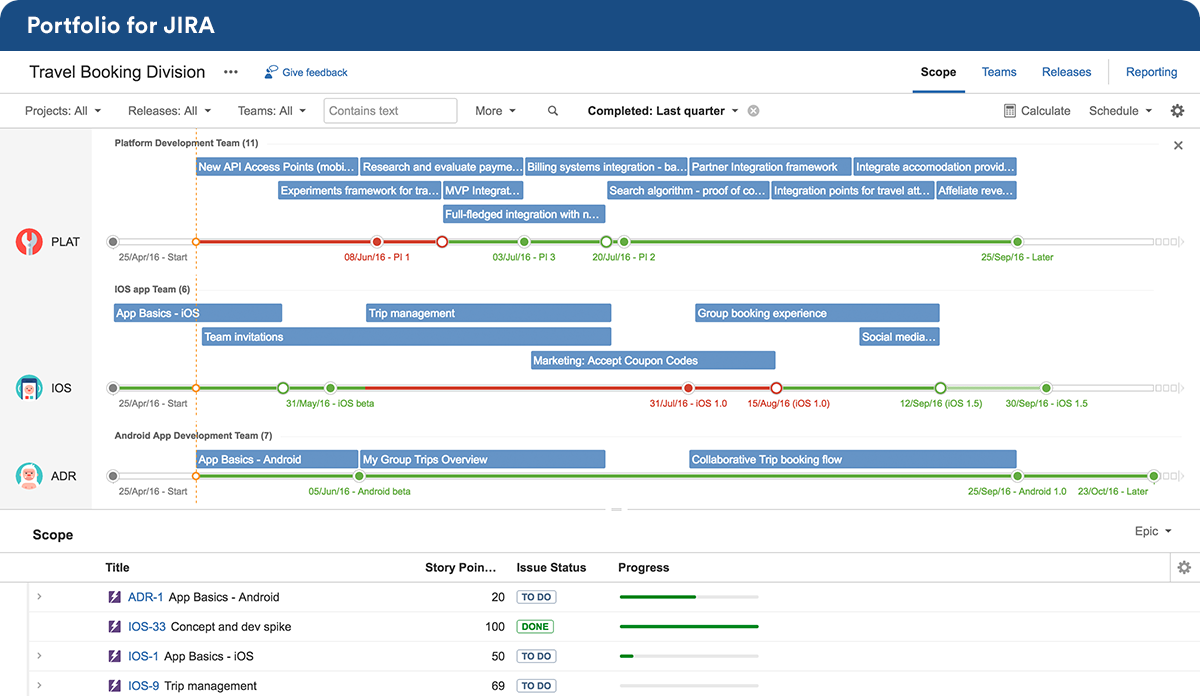Viewport: 1200px width, 696px height.
Task: Open the three-dots plan menu
Action: (231, 72)
